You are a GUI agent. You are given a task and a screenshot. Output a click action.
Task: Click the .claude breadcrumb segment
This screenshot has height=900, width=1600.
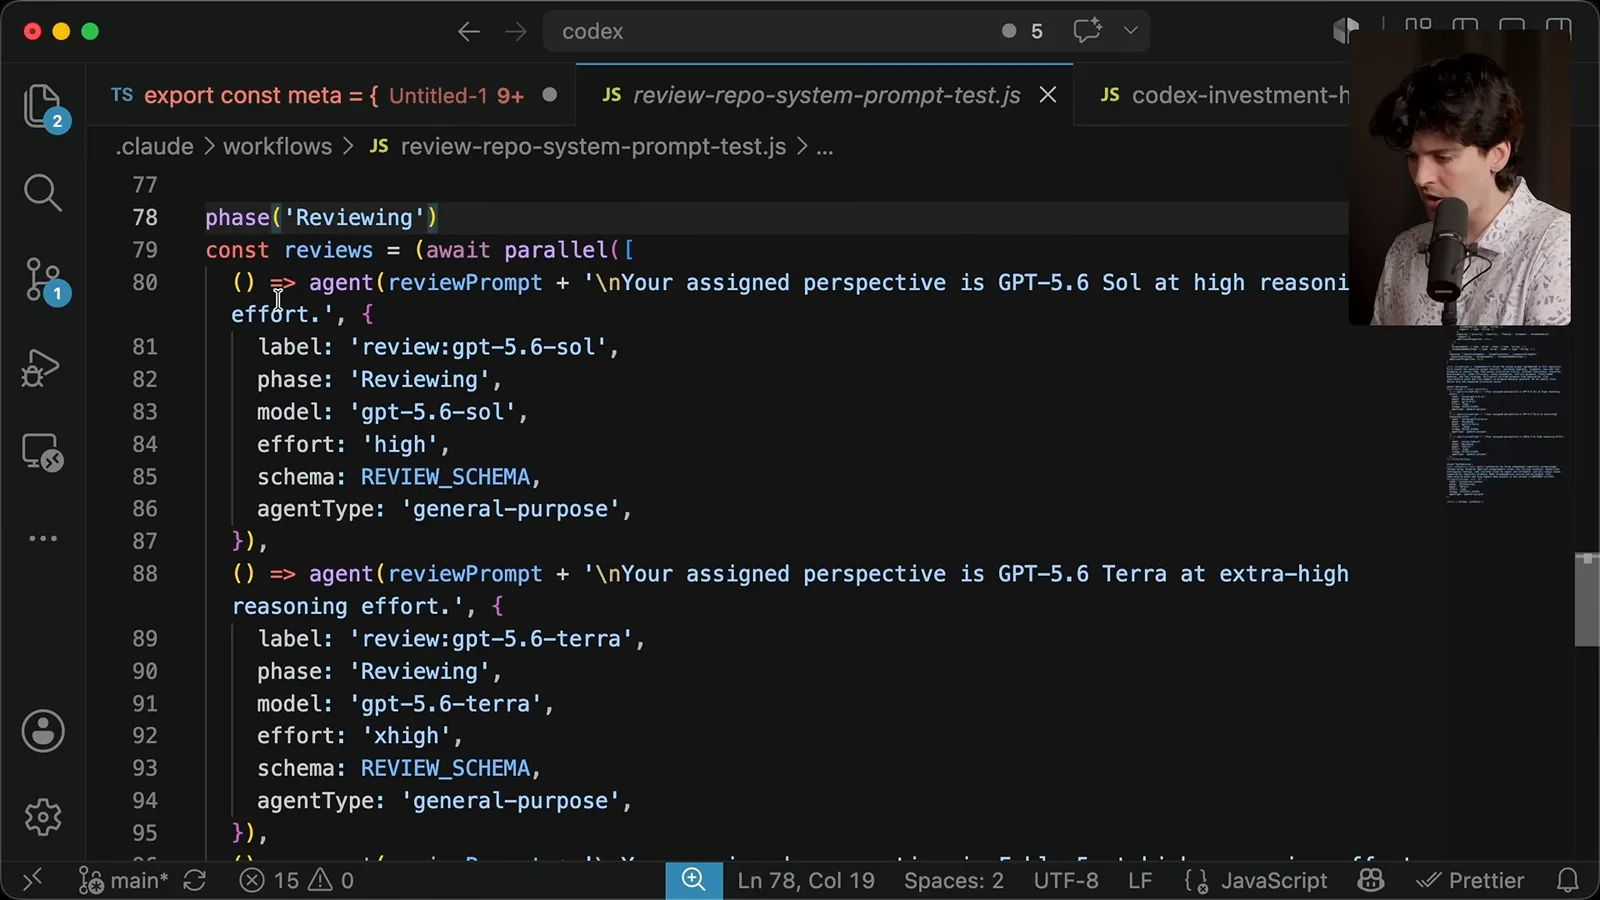154,146
